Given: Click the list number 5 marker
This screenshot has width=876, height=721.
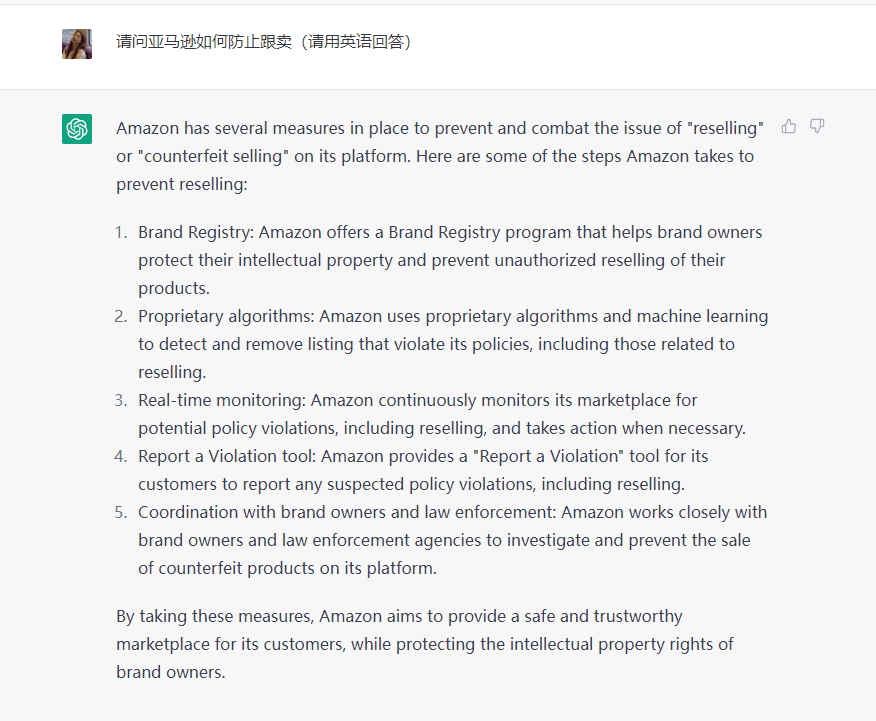Looking at the screenshot, I should pos(120,512).
